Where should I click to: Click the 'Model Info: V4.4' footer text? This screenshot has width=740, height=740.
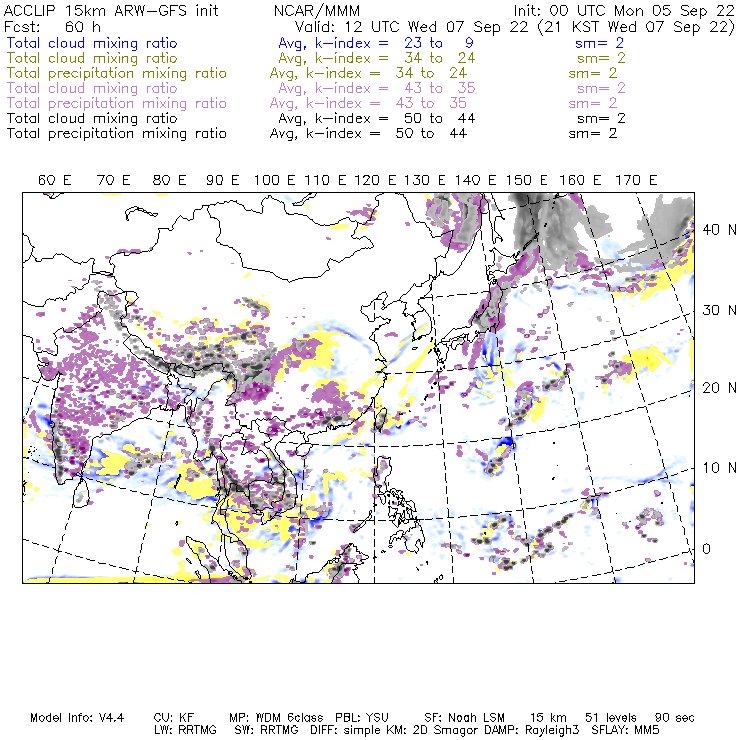coord(77,718)
